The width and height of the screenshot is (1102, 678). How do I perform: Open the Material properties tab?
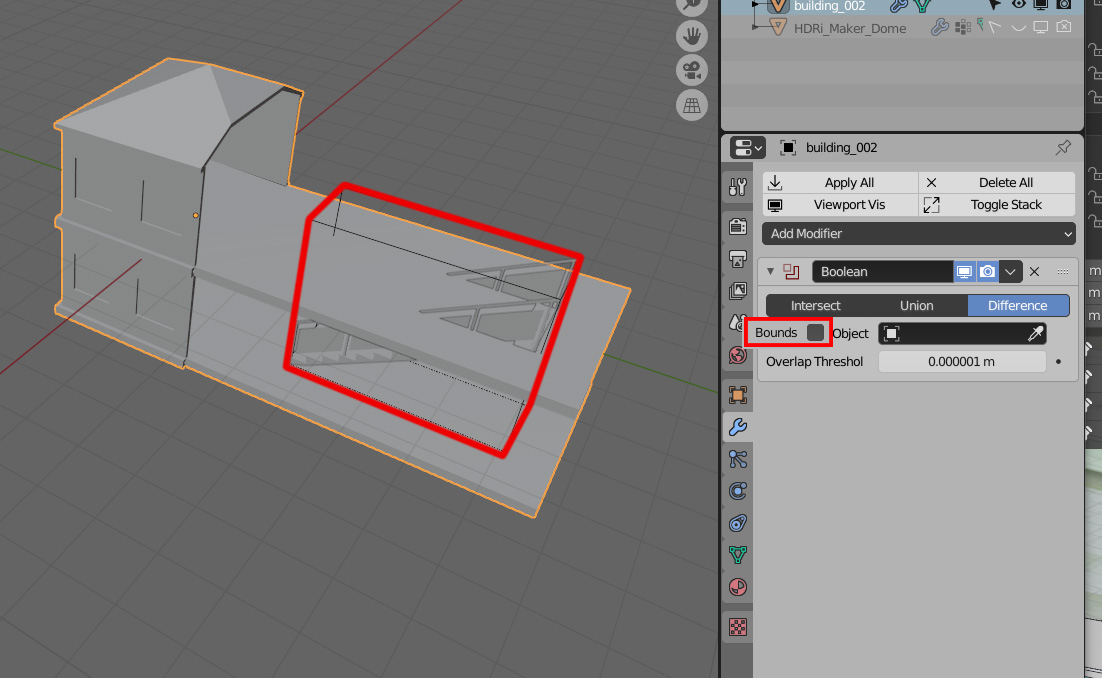tap(737, 587)
